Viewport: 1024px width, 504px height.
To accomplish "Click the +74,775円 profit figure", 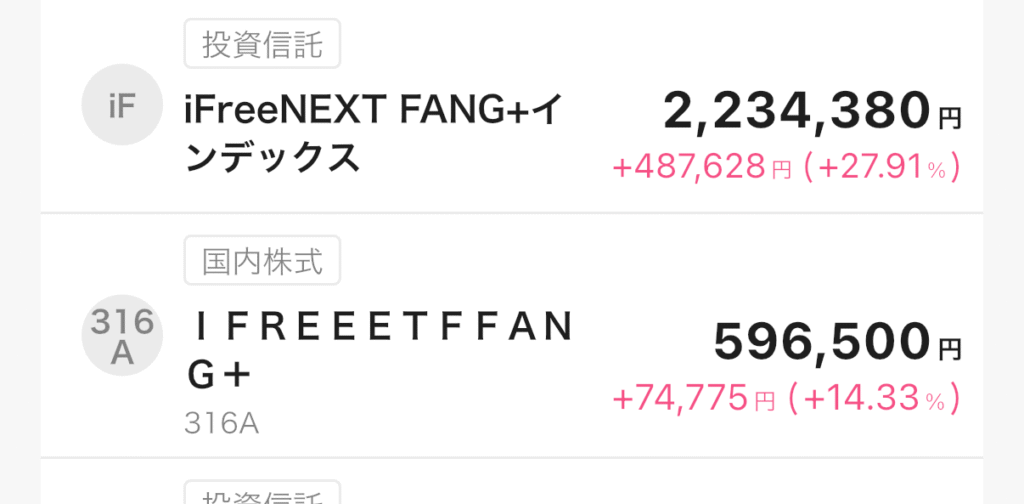I will [x=680, y=399].
